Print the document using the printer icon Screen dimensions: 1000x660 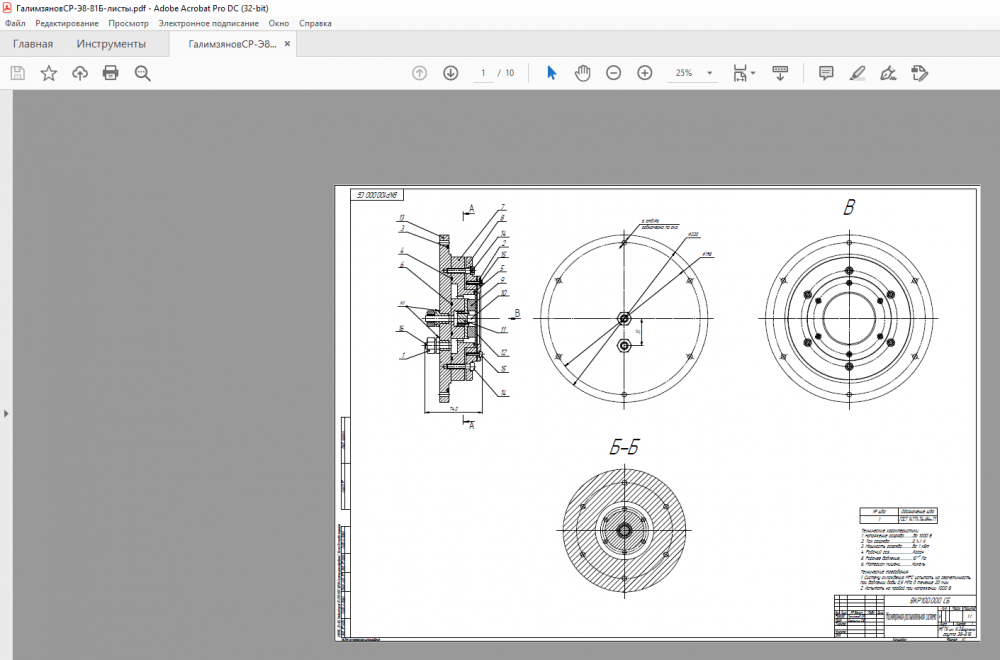coord(111,73)
